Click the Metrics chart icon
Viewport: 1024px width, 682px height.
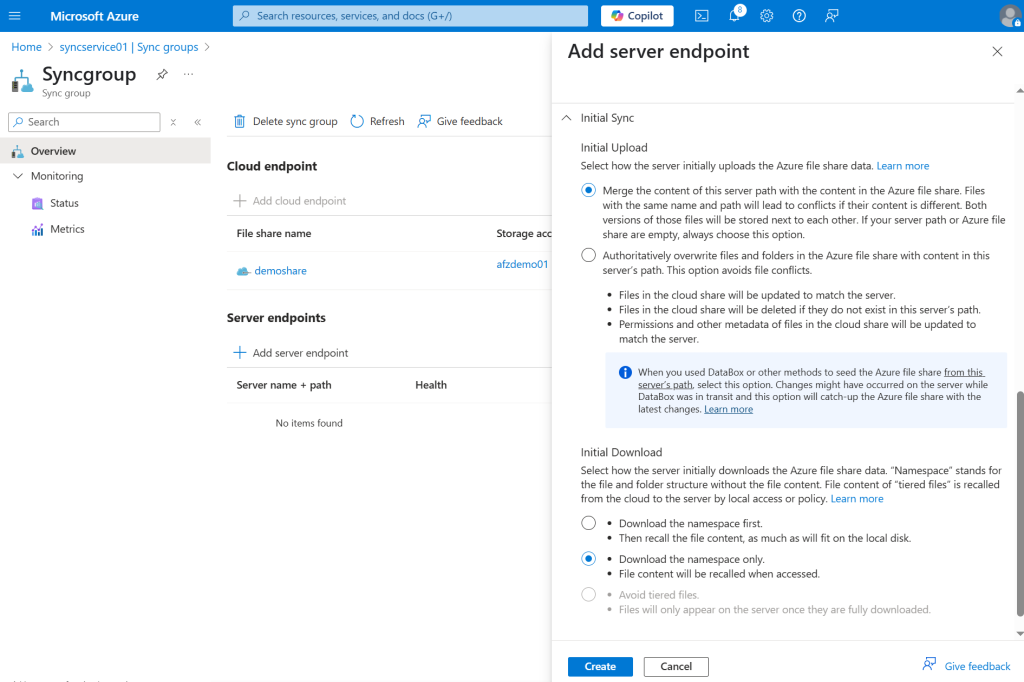[37, 229]
